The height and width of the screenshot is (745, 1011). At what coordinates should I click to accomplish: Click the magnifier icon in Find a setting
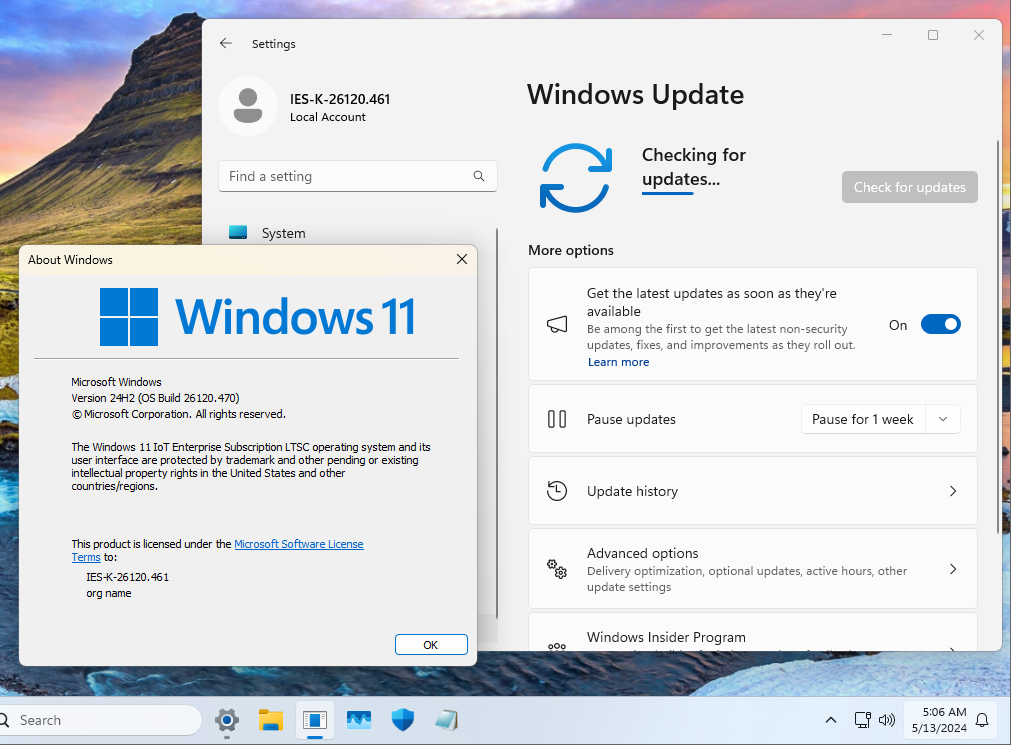click(478, 176)
